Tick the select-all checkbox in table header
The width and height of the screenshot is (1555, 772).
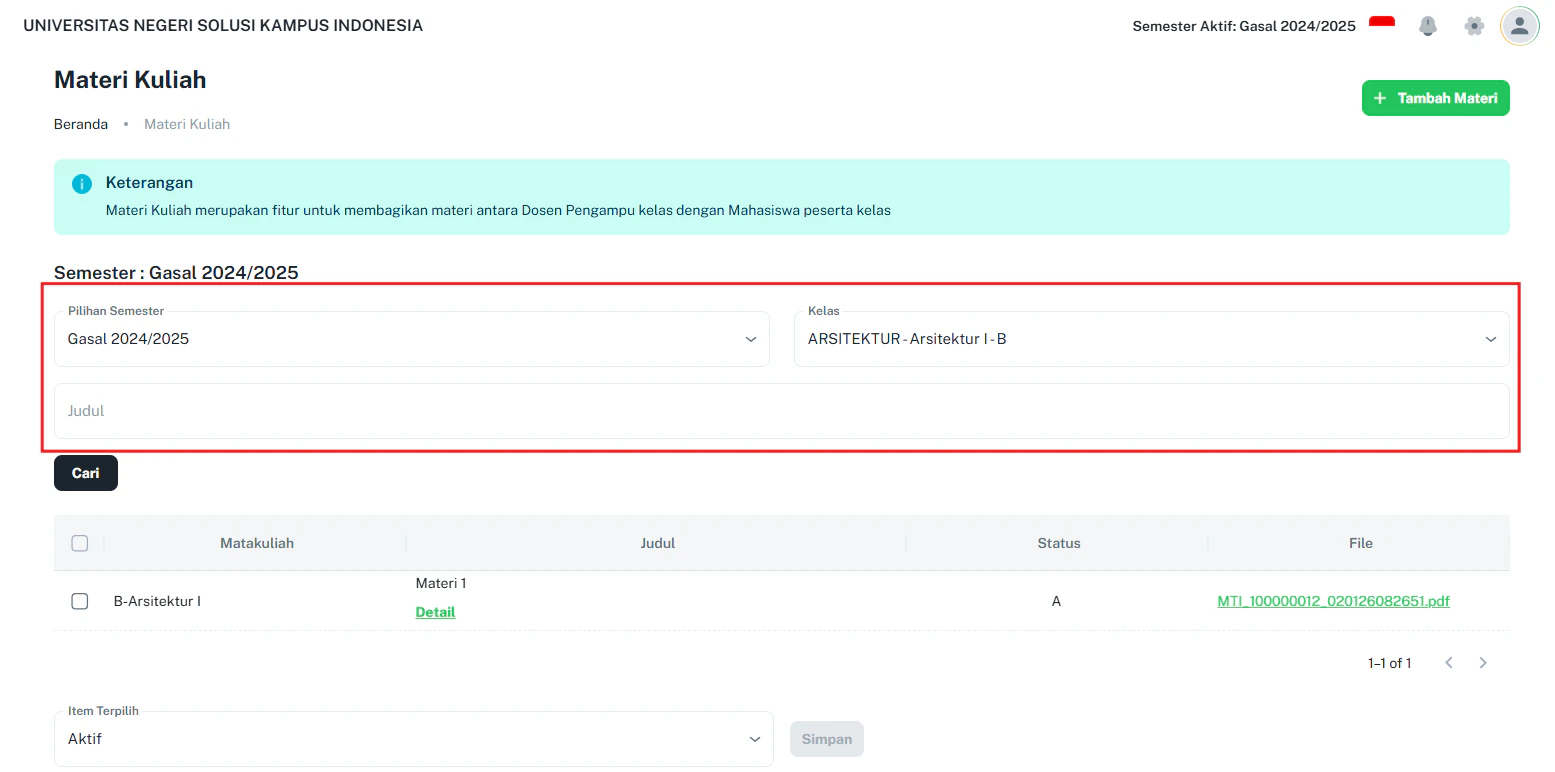pyautogui.click(x=80, y=543)
